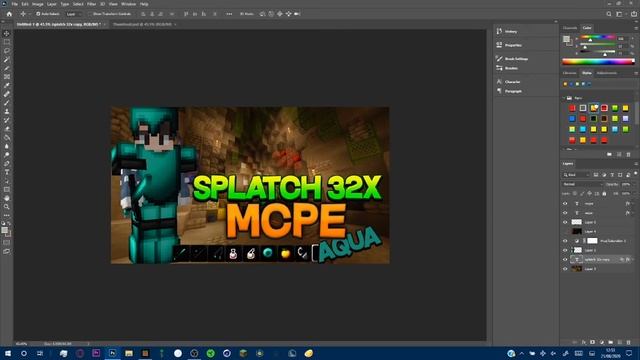Open the Properties panel icon
The height and width of the screenshot is (360, 640).
click(x=499, y=45)
